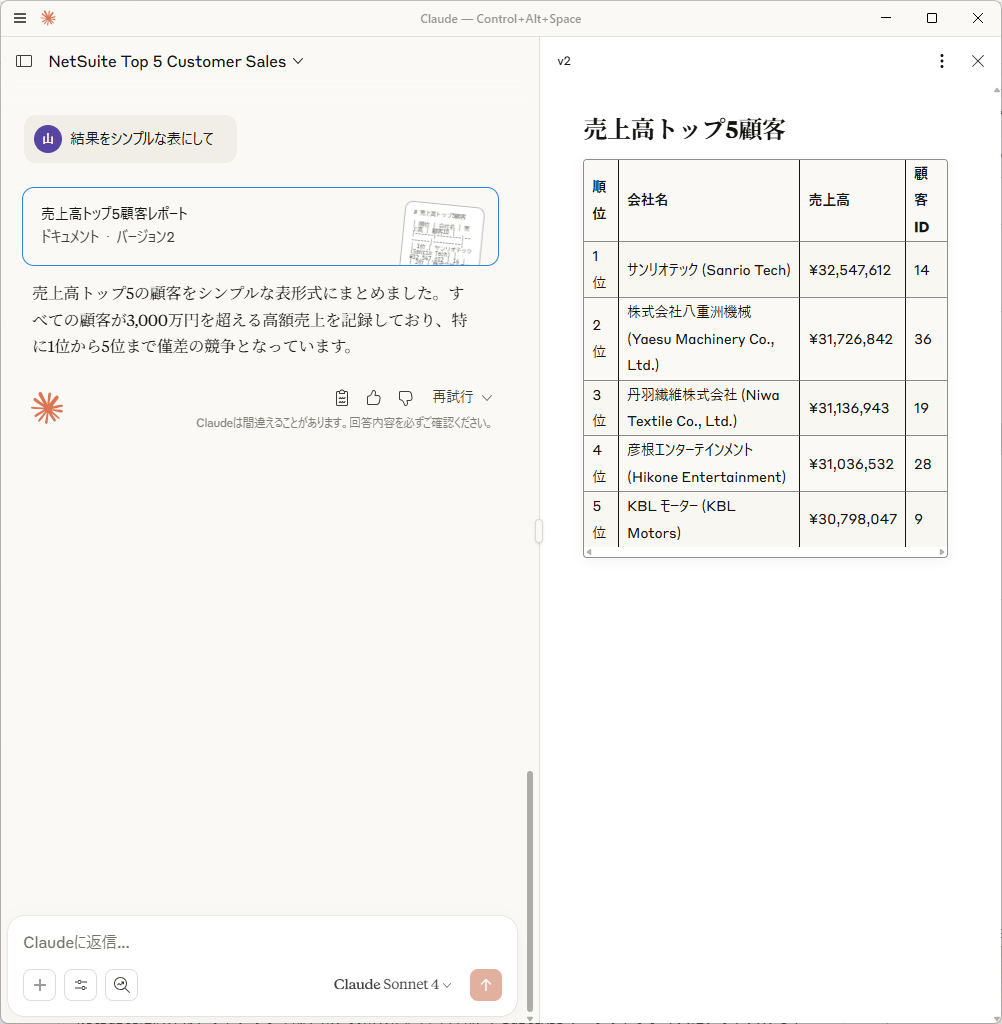
Task: Toggle the sidebar panel icon
Action: point(24,61)
